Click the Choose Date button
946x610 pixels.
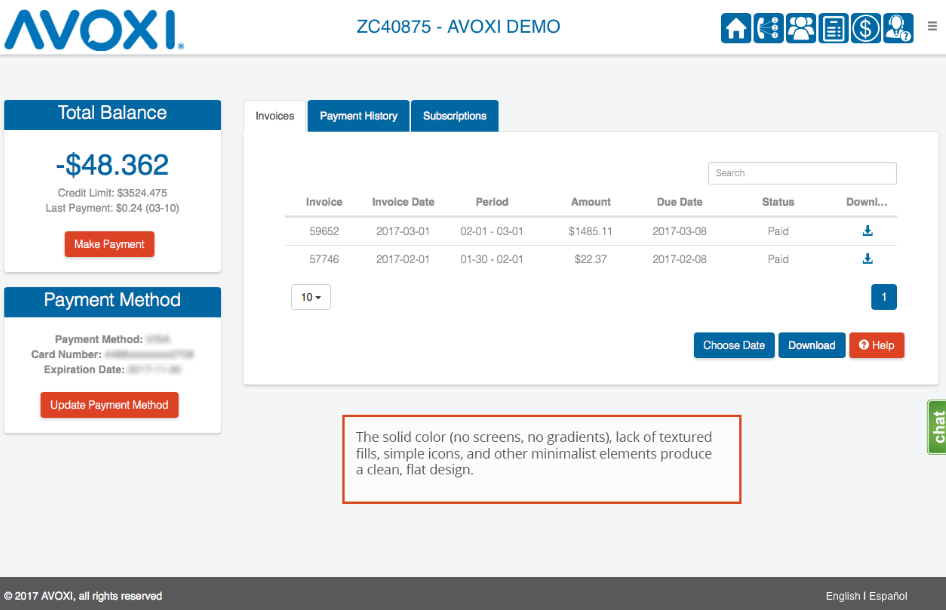click(734, 345)
